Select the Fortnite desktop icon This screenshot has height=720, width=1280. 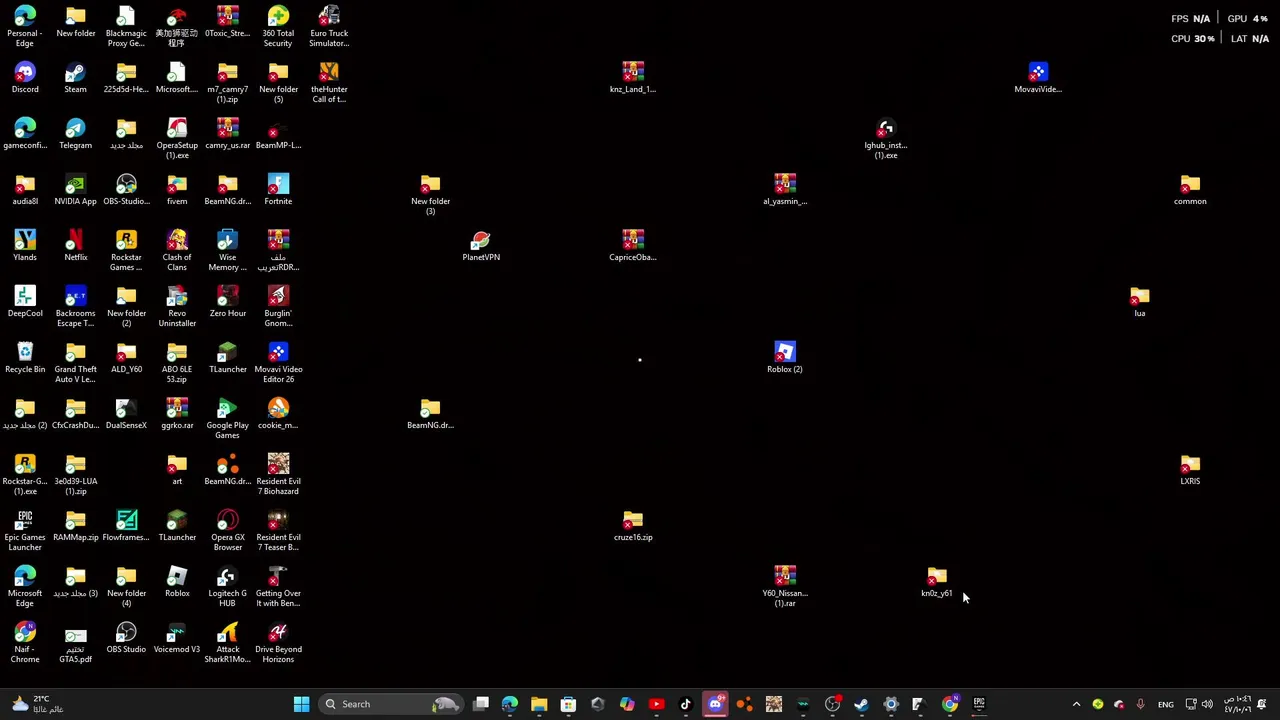278,190
